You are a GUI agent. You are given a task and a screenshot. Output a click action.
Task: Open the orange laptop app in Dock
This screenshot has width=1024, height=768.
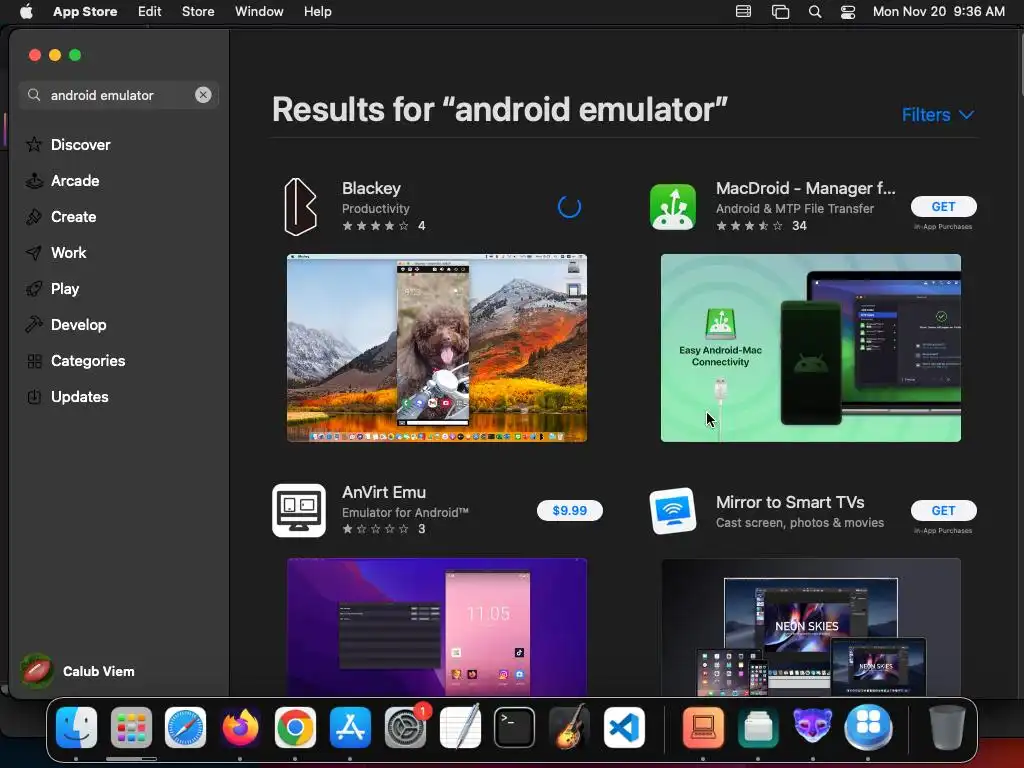703,728
